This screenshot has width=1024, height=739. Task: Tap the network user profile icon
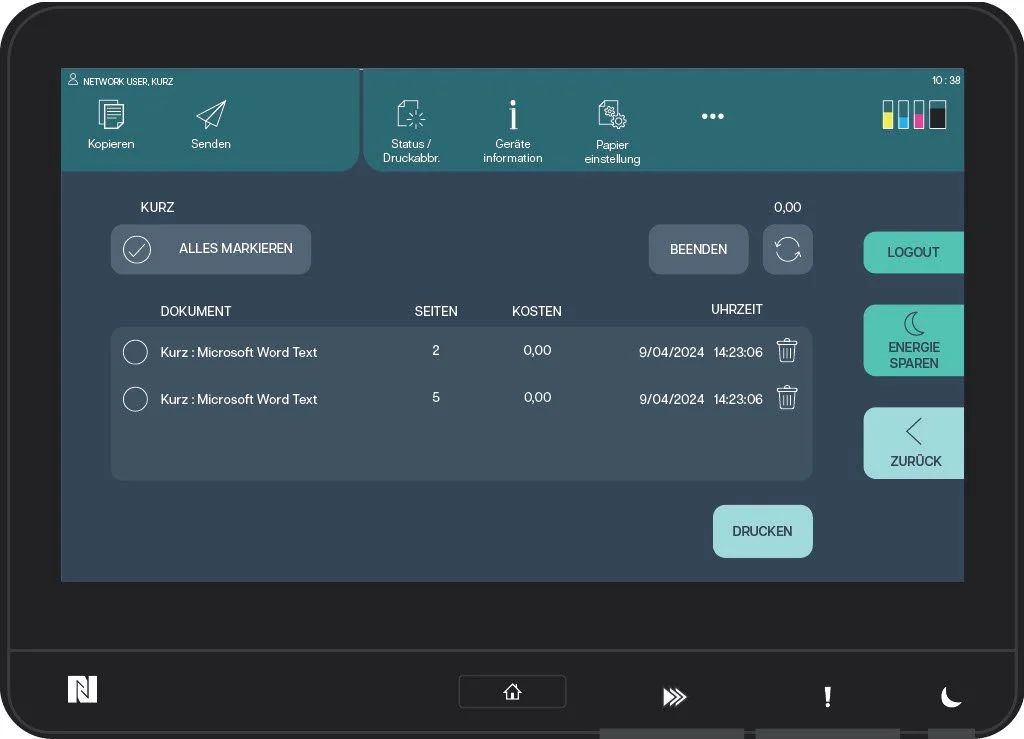point(72,80)
